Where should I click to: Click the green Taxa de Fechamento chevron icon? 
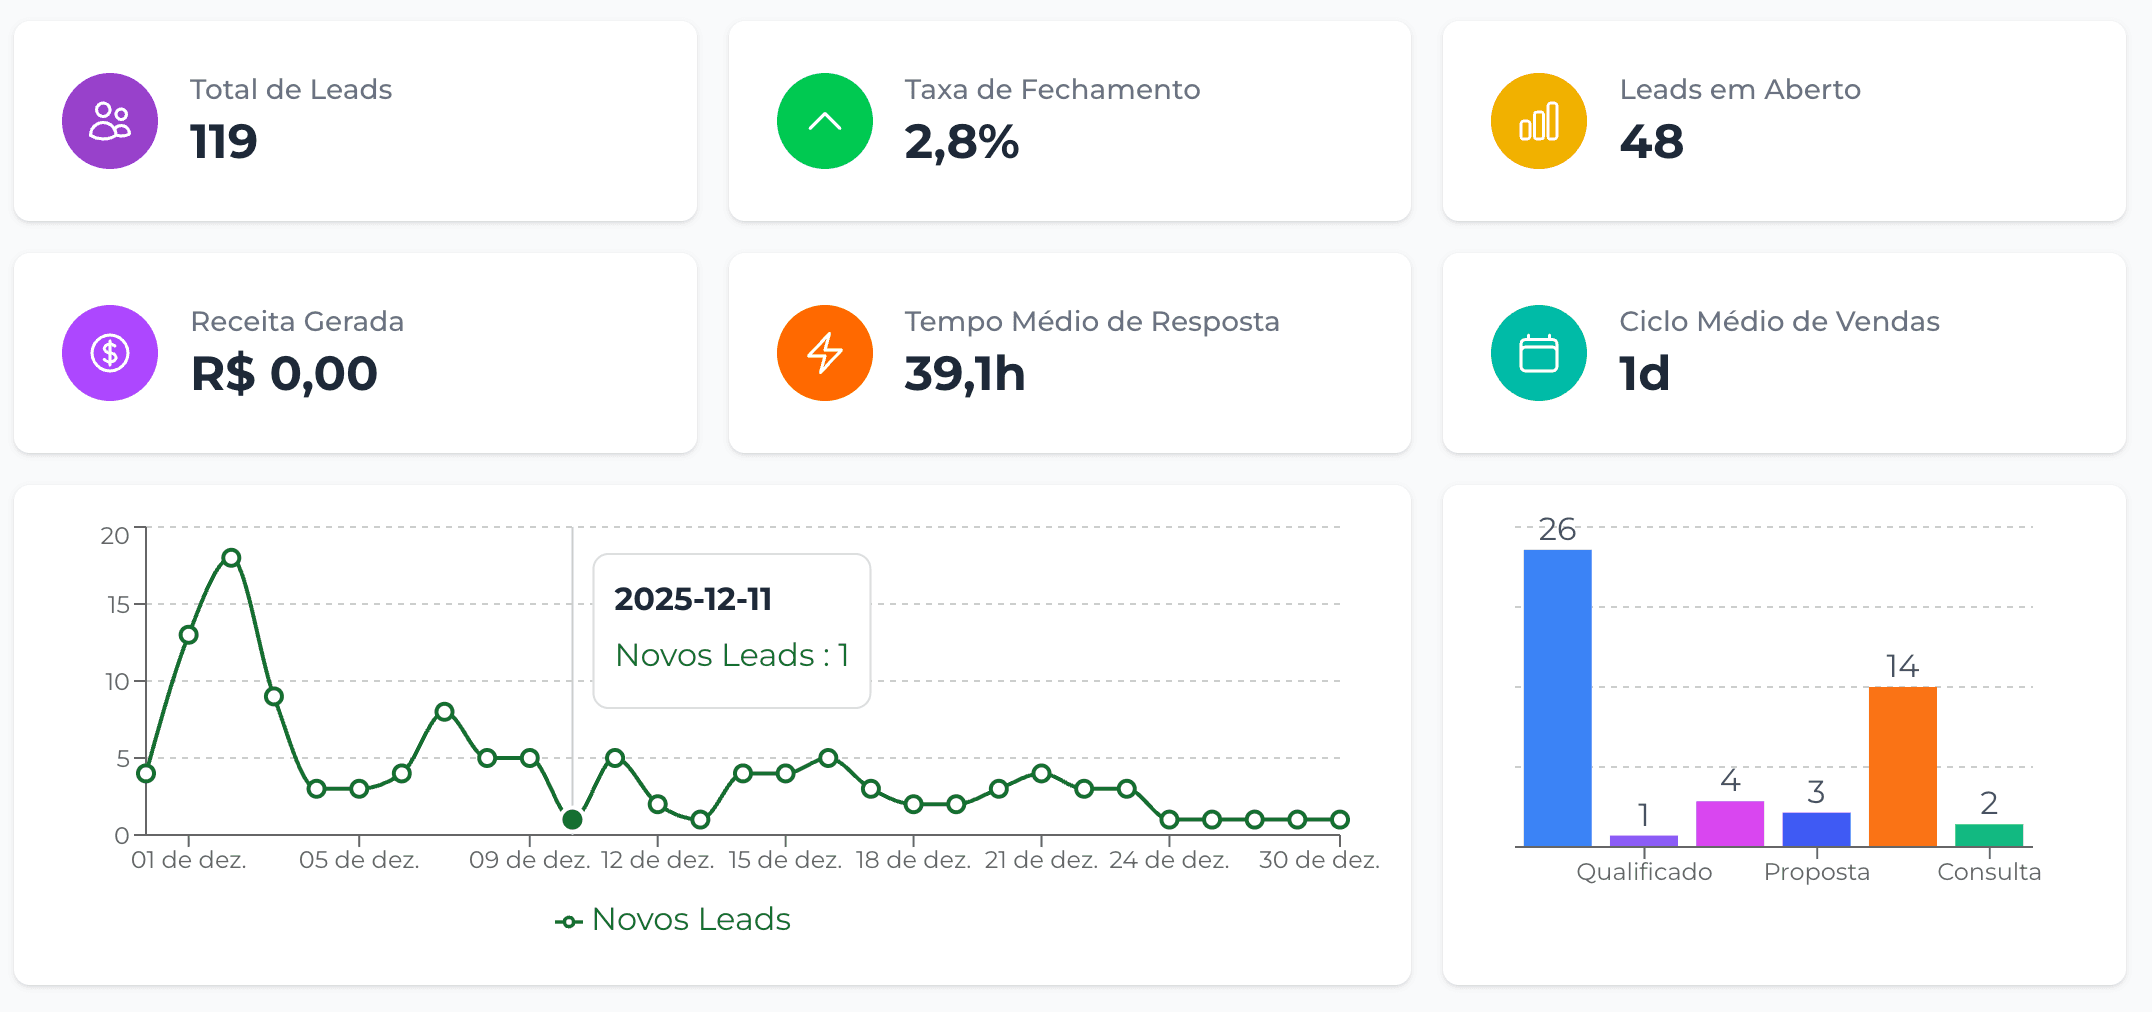(x=824, y=120)
